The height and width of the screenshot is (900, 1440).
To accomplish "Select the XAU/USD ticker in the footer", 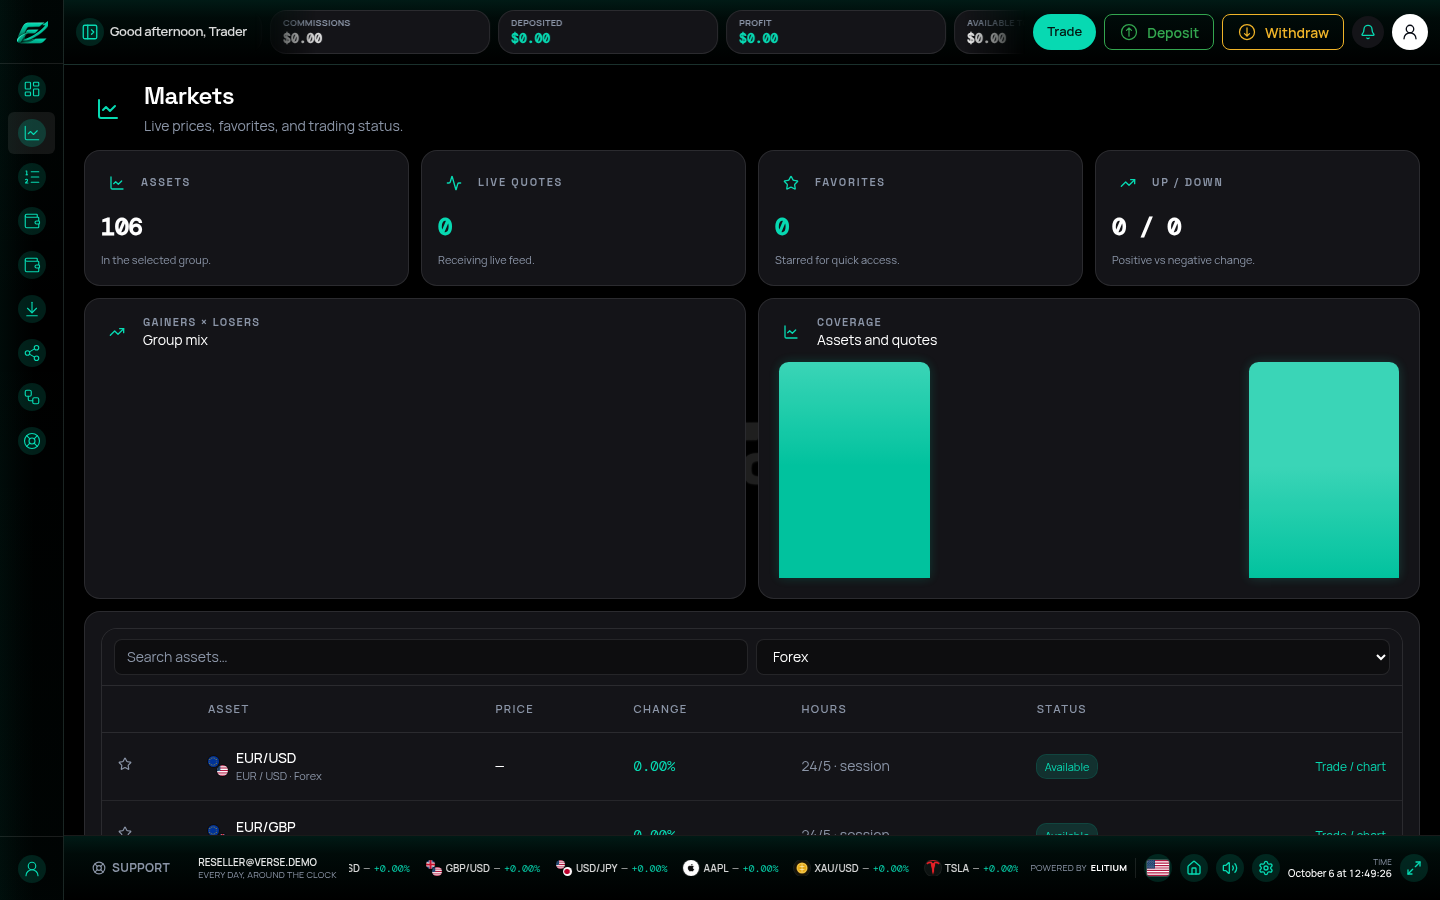I will pyautogui.click(x=851, y=868).
